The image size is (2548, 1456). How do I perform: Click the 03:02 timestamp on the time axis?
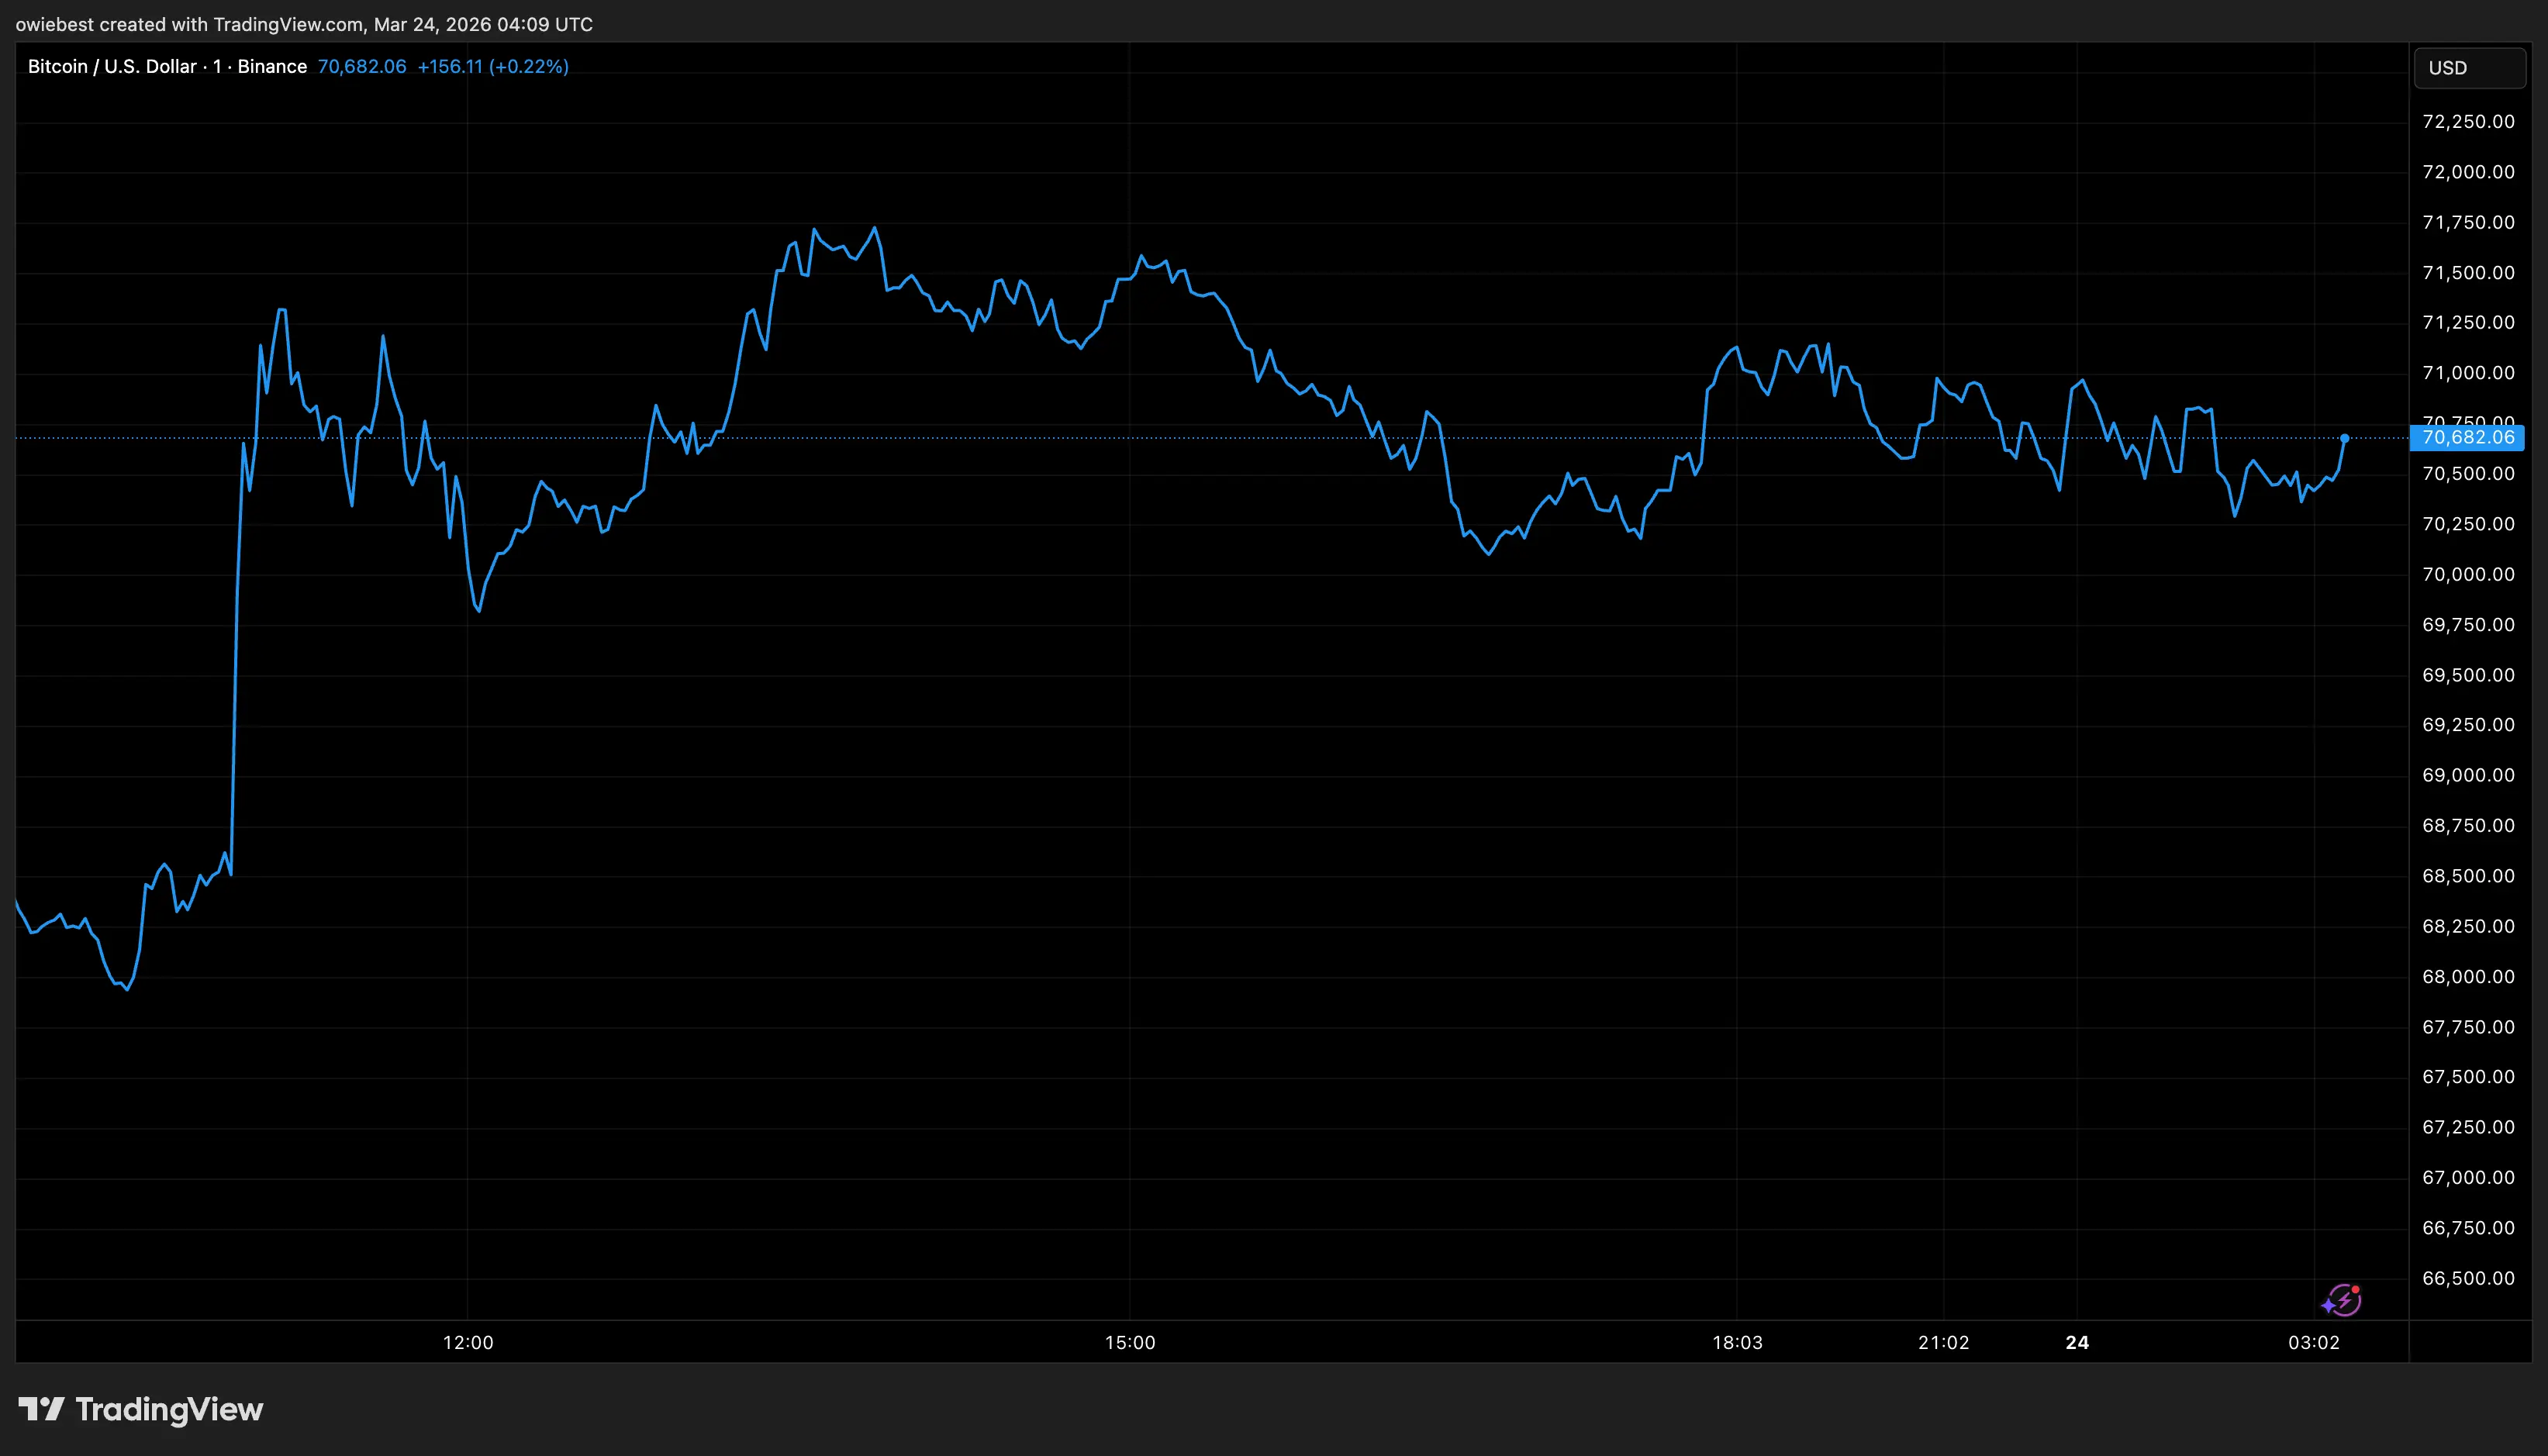(x=2317, y=1343)
